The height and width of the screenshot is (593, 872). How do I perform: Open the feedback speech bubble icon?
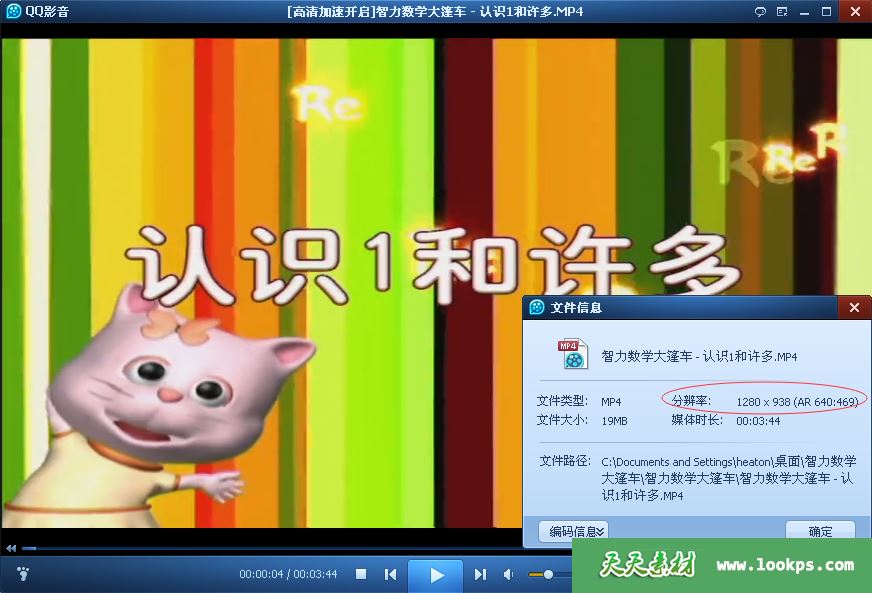[x=760, y=11]
